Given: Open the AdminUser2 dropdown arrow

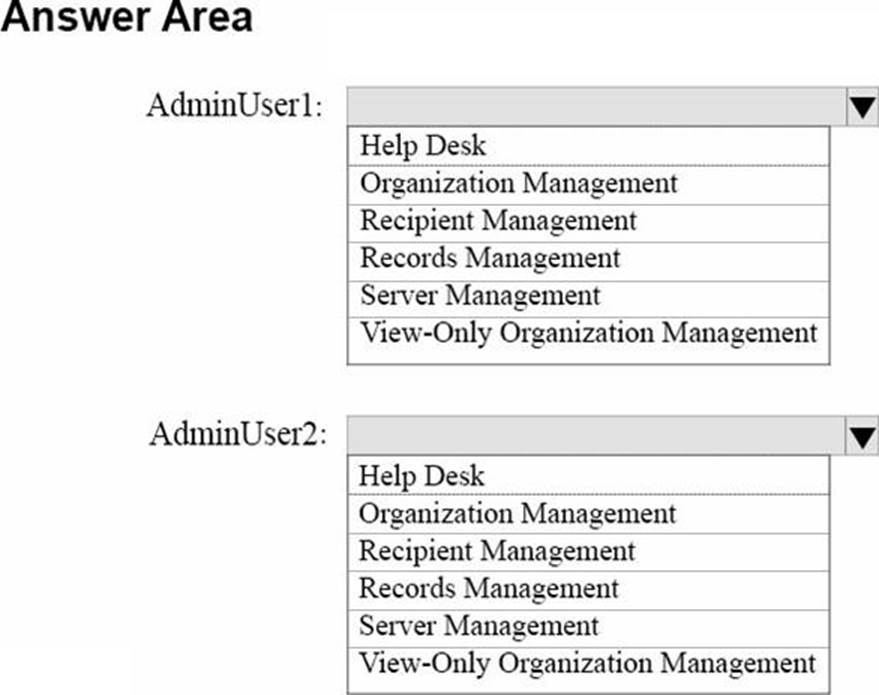Looking at the screenshot, I should [861, 436].
